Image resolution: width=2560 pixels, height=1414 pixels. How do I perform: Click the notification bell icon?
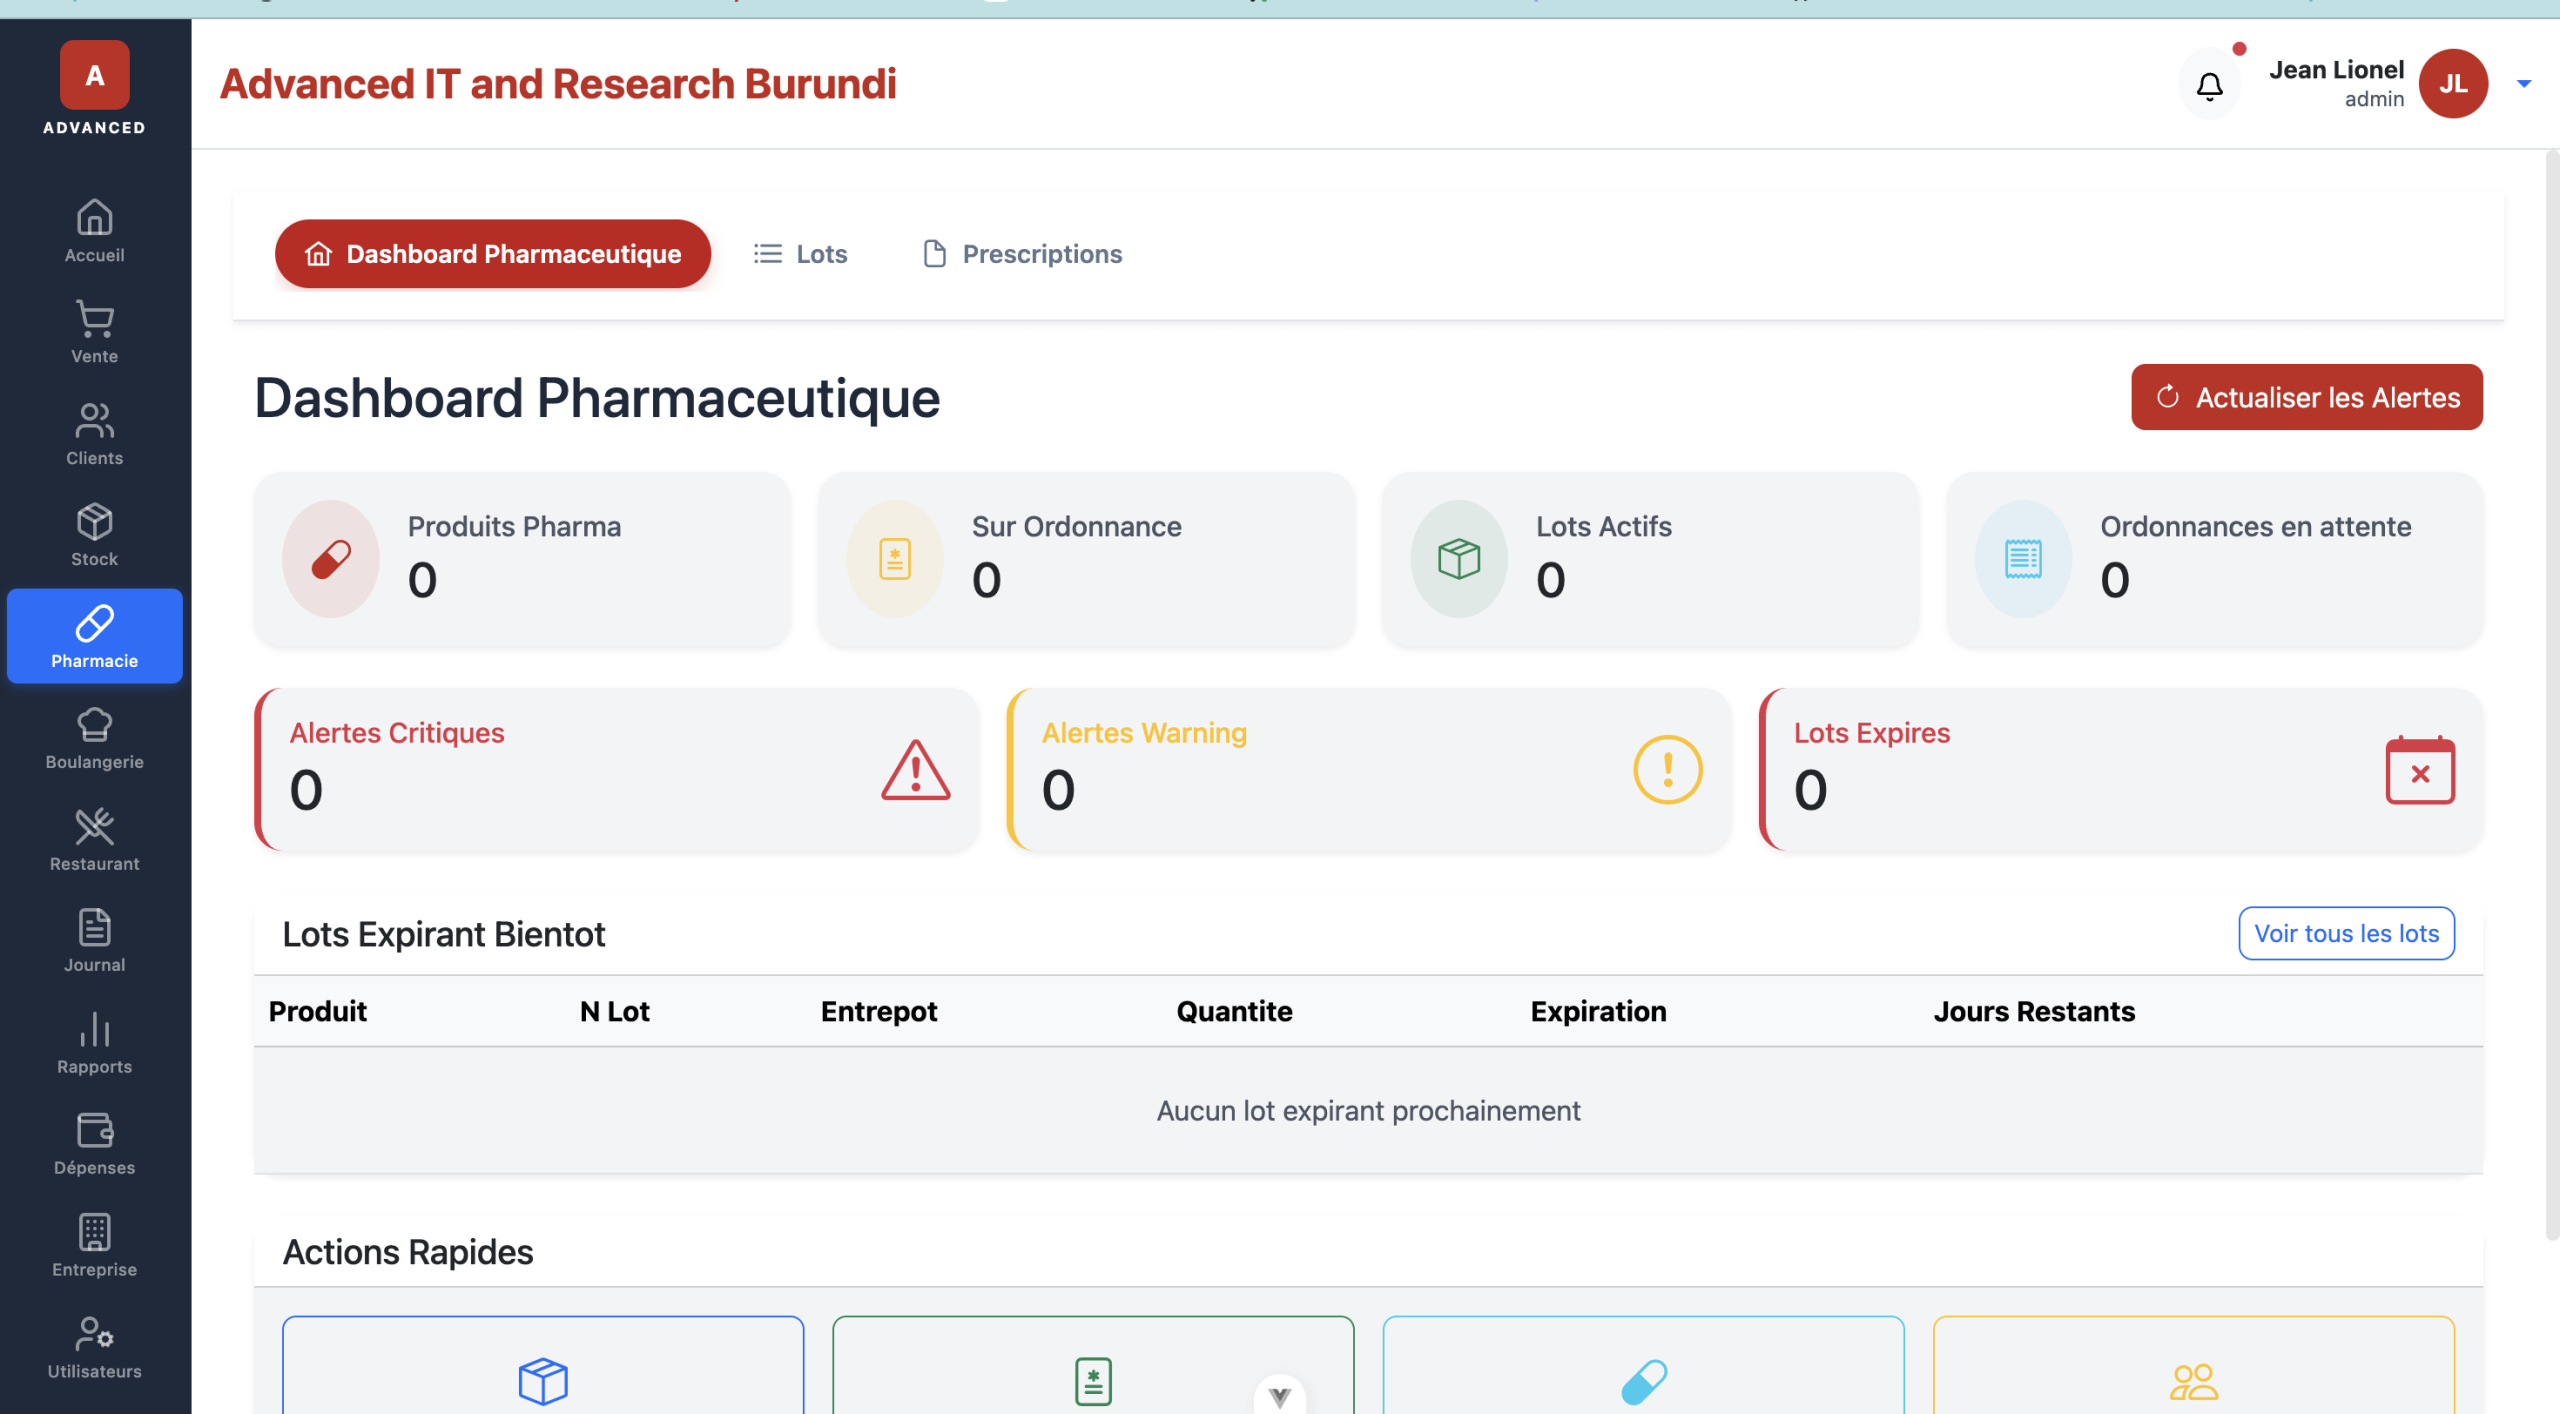coord(2209,85)
